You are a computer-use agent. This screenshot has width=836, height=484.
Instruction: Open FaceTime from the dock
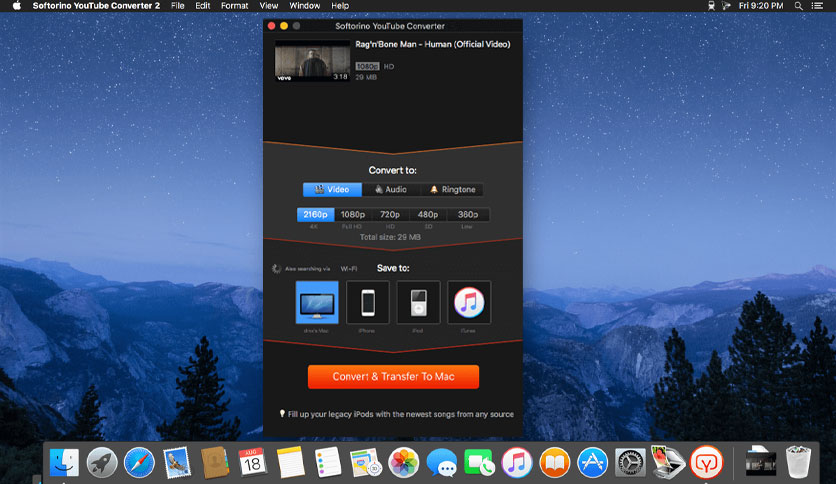479,462
